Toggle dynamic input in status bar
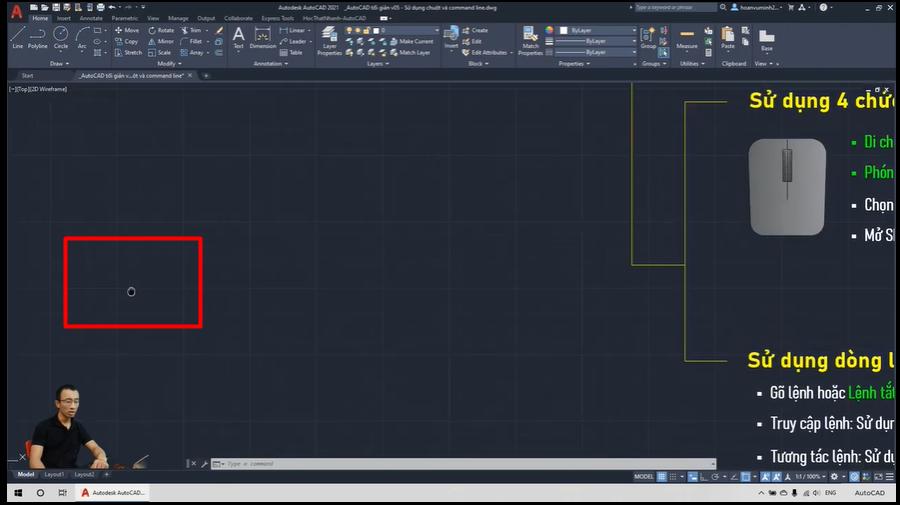Viewport: 900px width, 505px height. pos(693,476)
